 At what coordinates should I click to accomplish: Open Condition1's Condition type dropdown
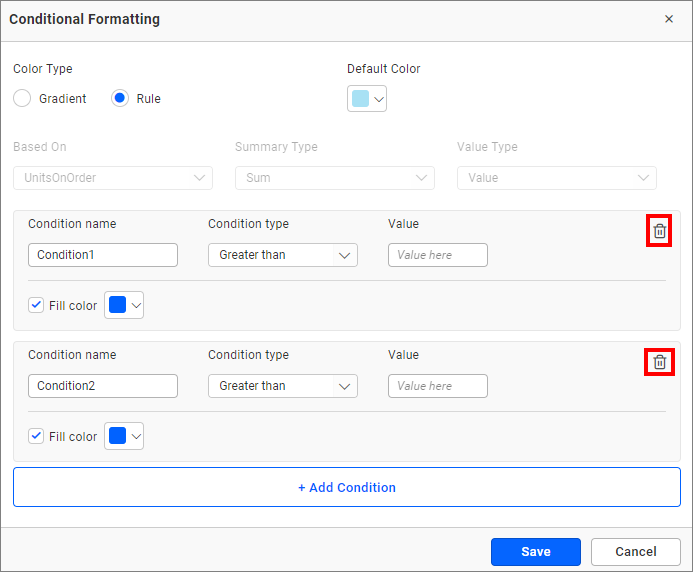coord(282,255)
